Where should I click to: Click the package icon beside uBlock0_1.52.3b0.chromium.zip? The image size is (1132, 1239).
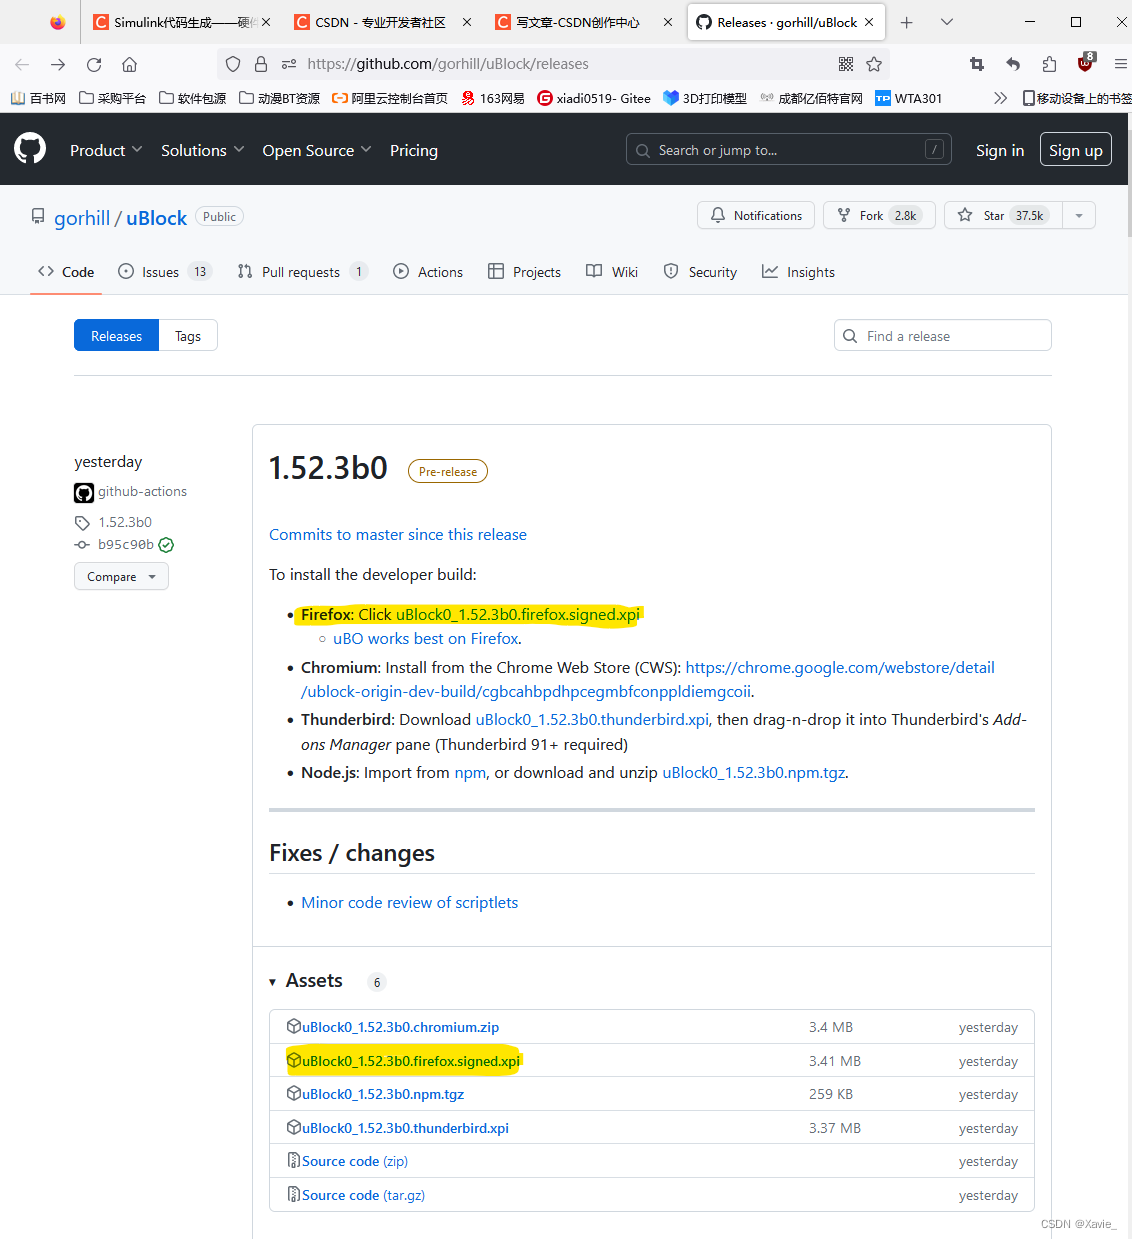(x=293, y=1026)
